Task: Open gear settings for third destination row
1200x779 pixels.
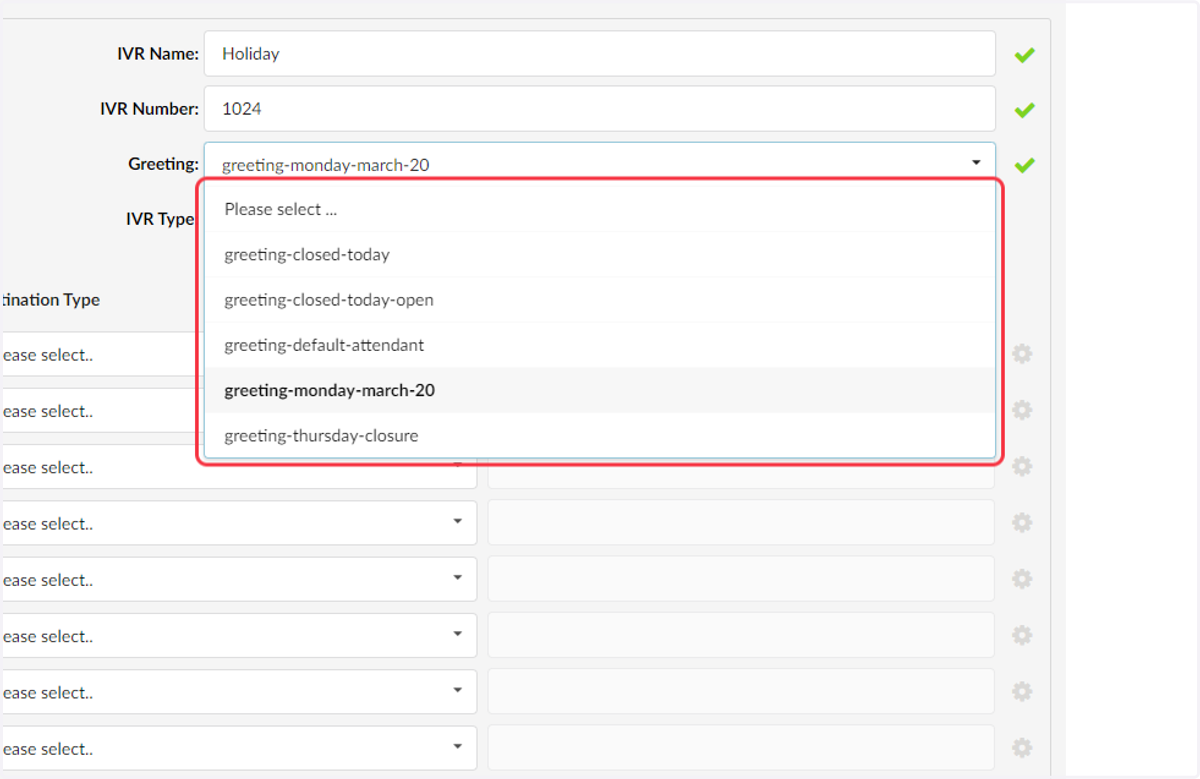Action: 1022,466
